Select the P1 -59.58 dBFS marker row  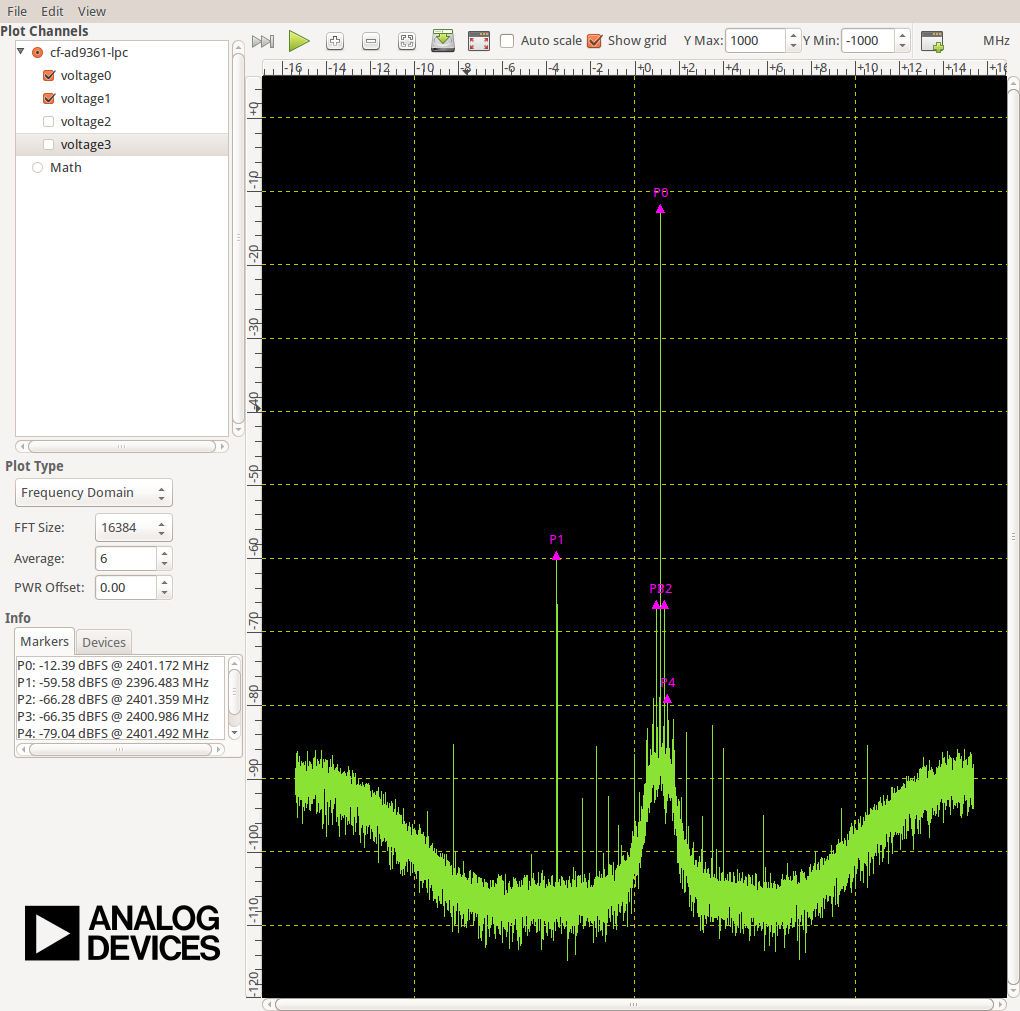click(113, 682)
